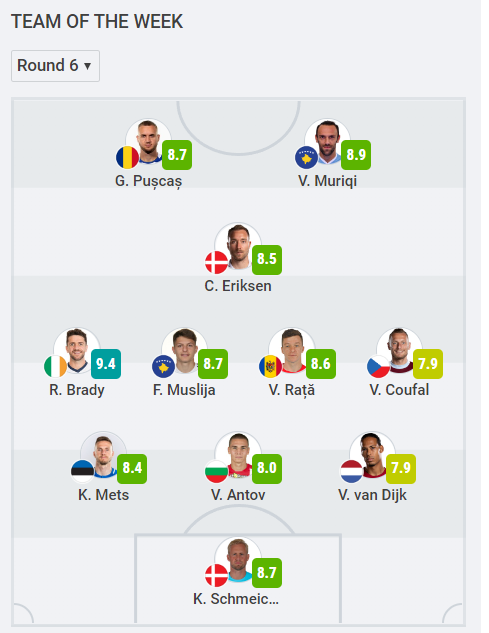The image size is (489, 633).
Task: Click the Ireland flag icon
Action: pos(56,366)
